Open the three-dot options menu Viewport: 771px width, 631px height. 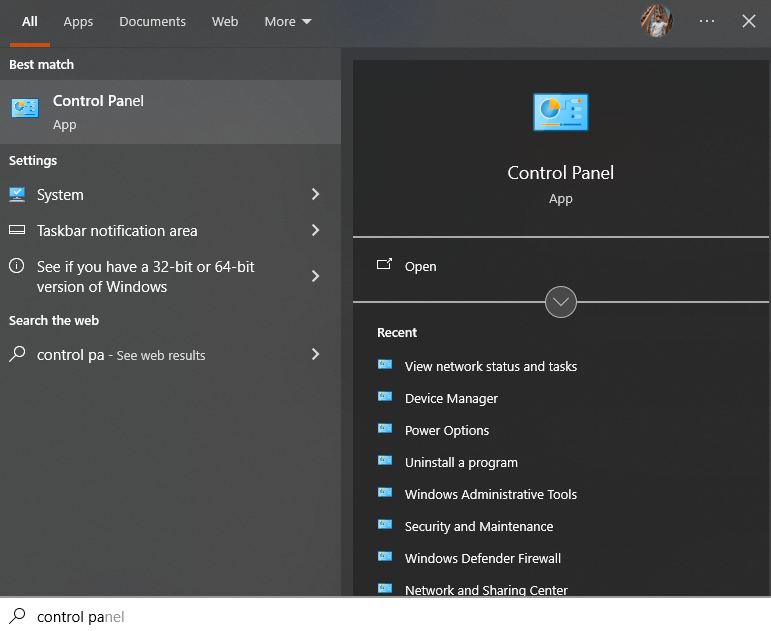pos(707,21)
